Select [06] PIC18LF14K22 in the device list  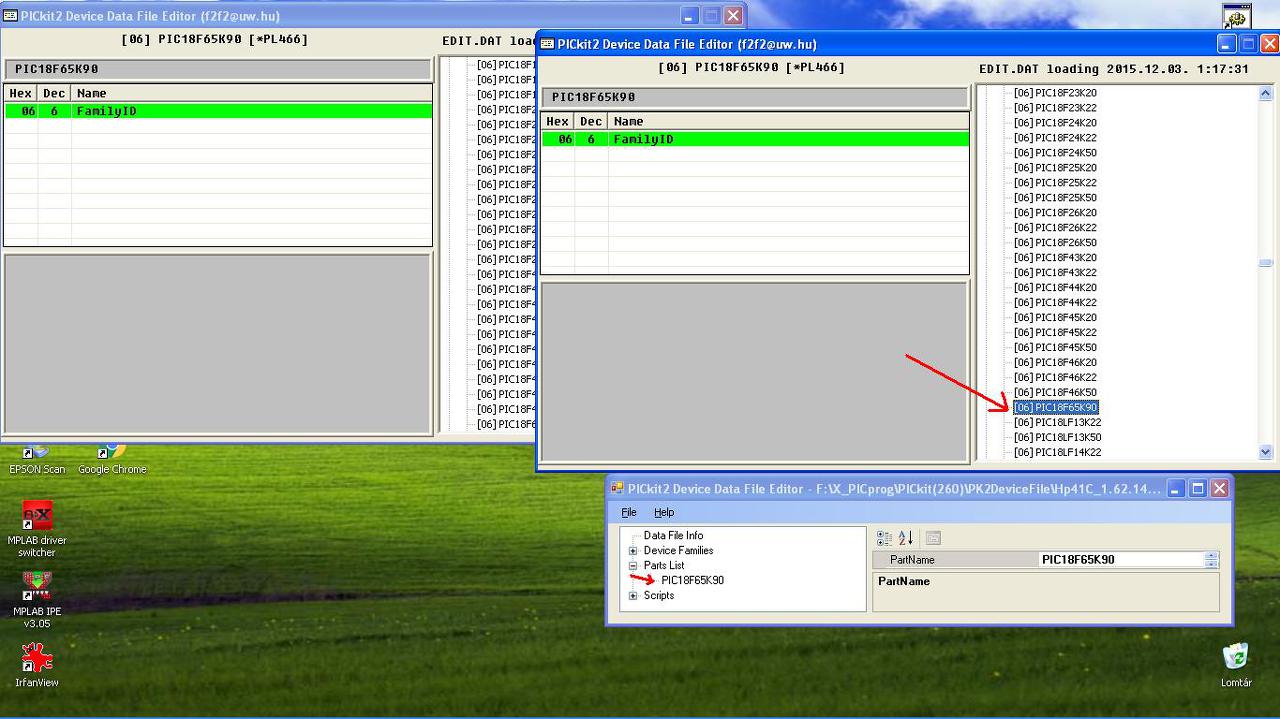point(1058,453)
